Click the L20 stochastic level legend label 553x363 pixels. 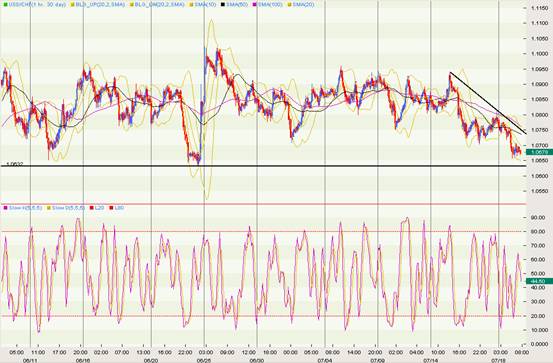[x=99, y=208]
